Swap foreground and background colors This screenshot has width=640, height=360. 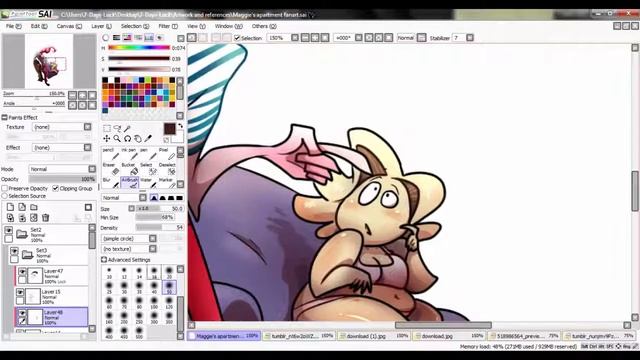coord(180,126)
